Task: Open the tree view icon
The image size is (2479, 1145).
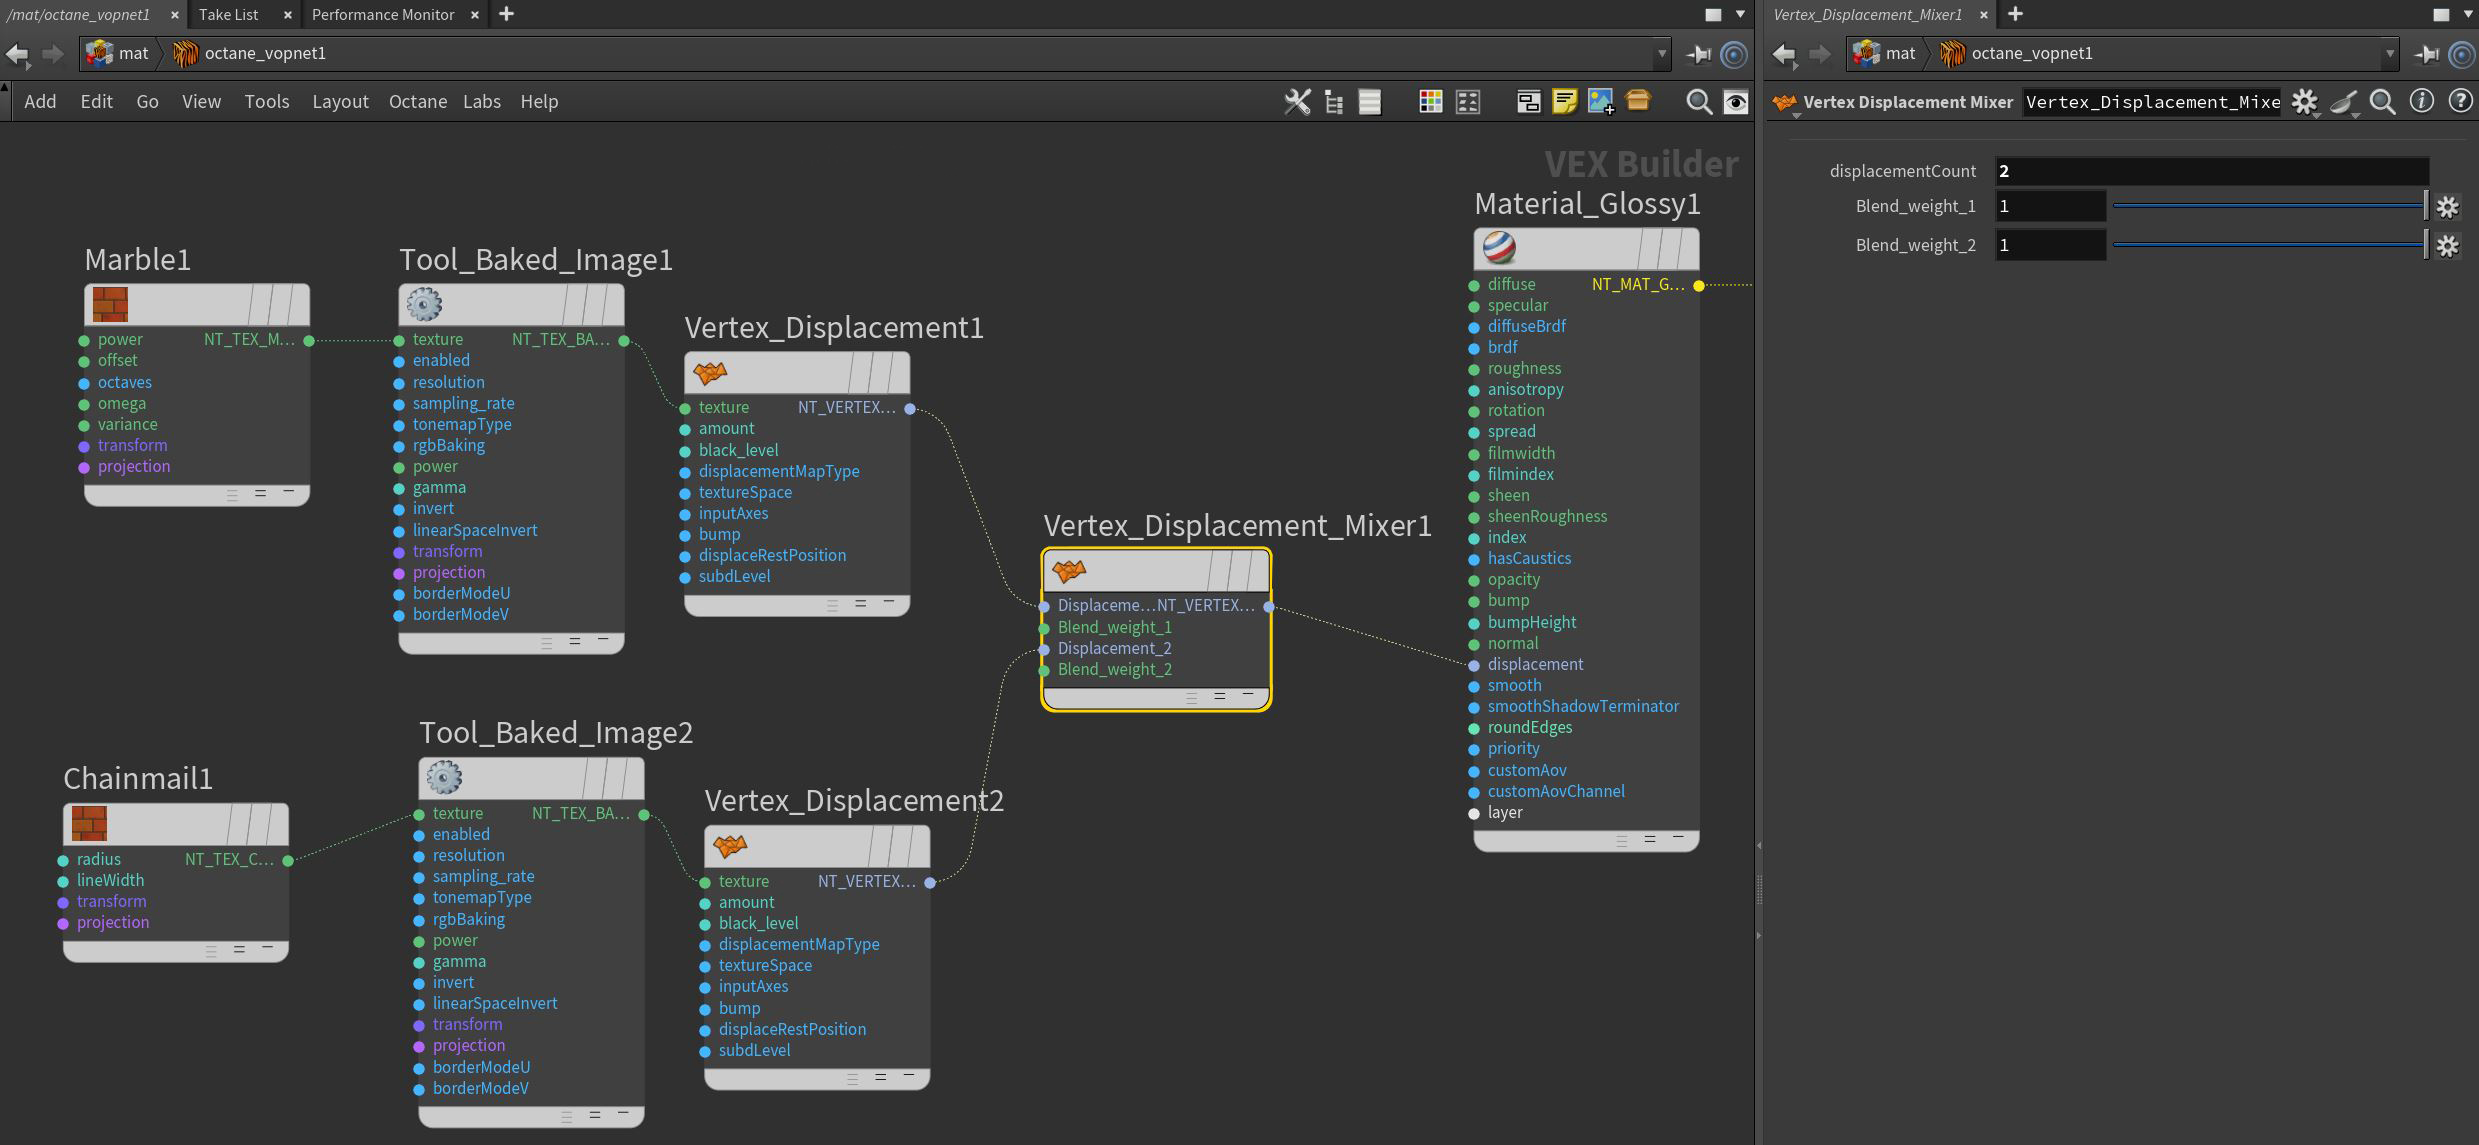Action: [1333, 102]
